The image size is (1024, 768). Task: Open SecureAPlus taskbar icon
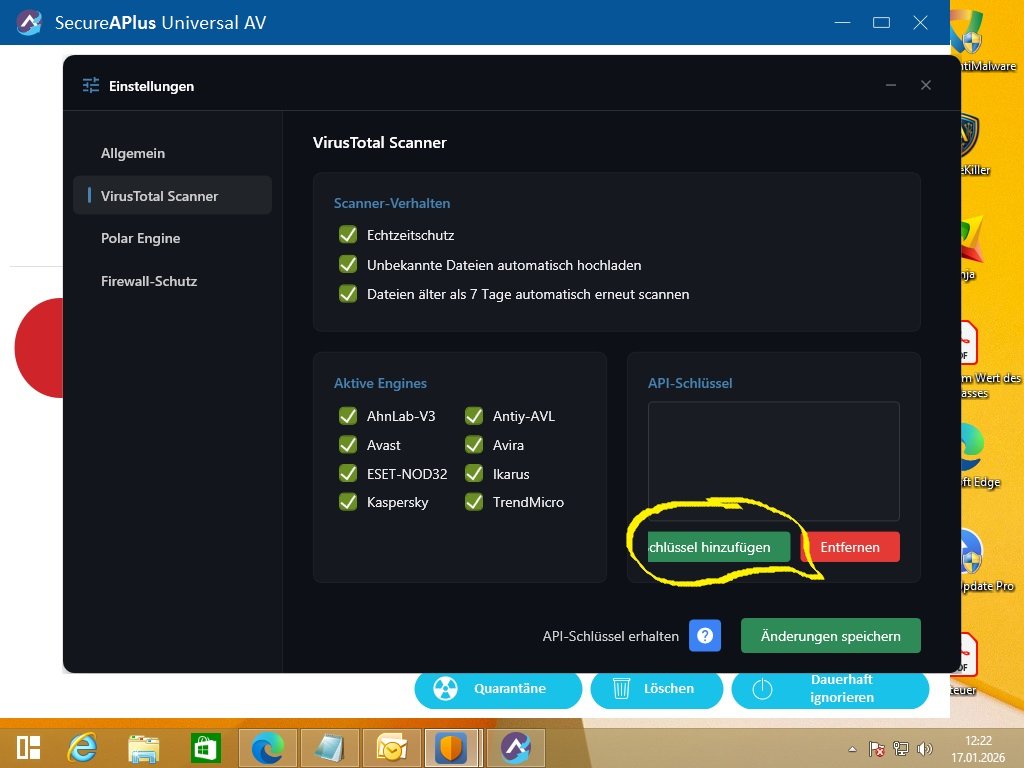[x=516, y=748]
